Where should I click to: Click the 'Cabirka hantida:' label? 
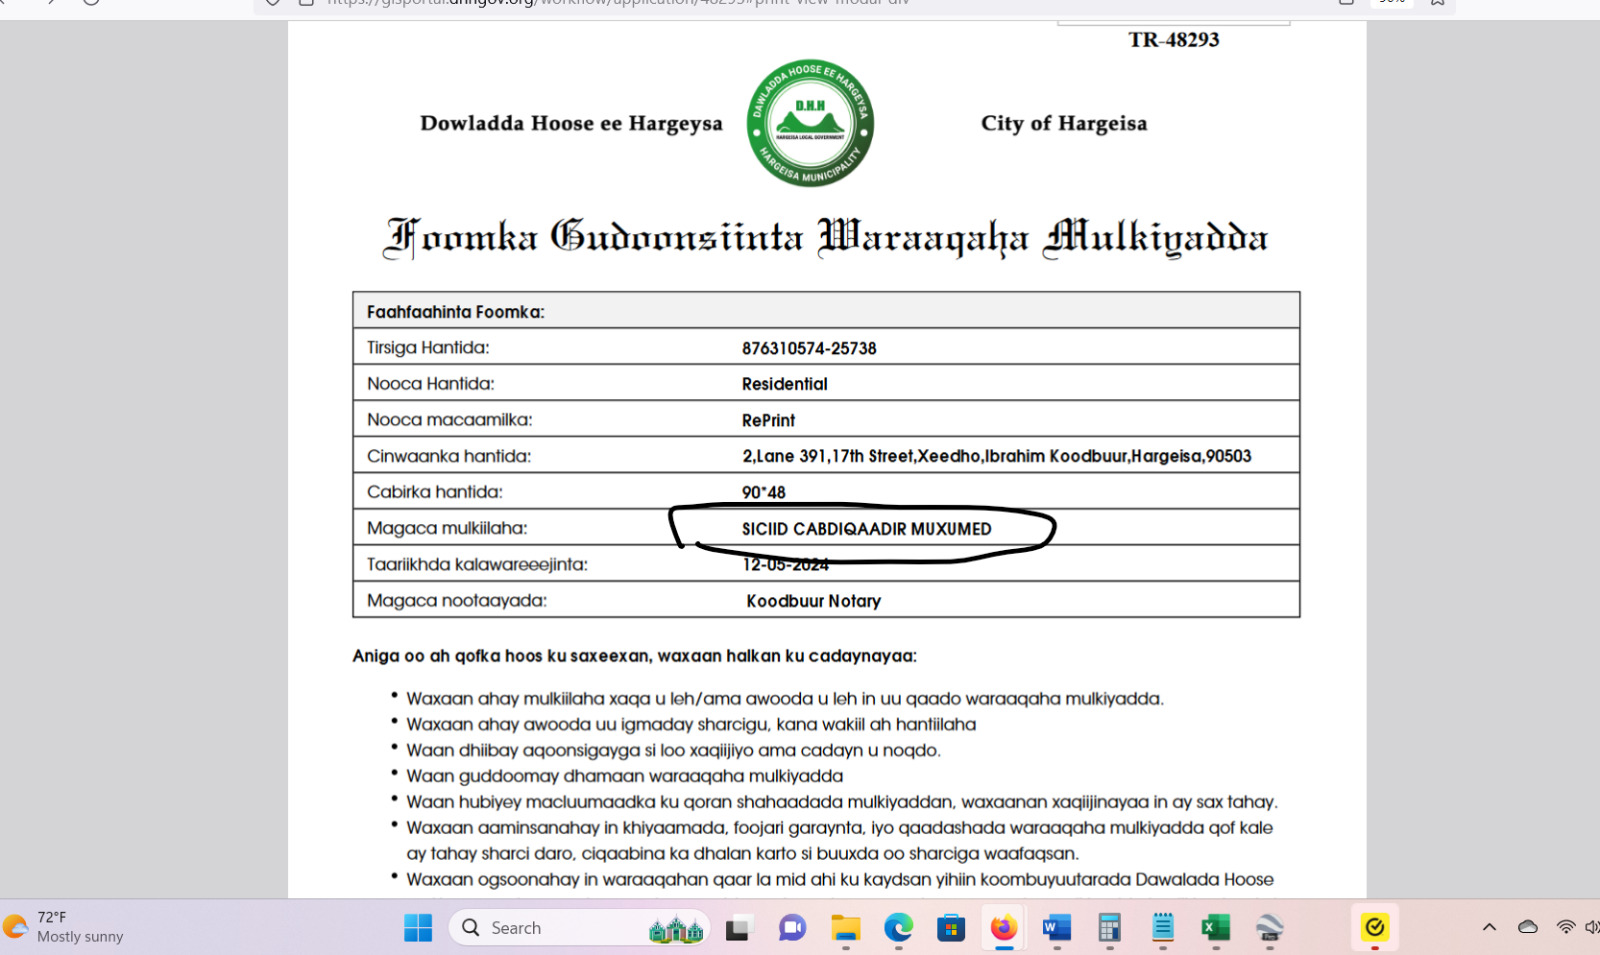point(435,492)
